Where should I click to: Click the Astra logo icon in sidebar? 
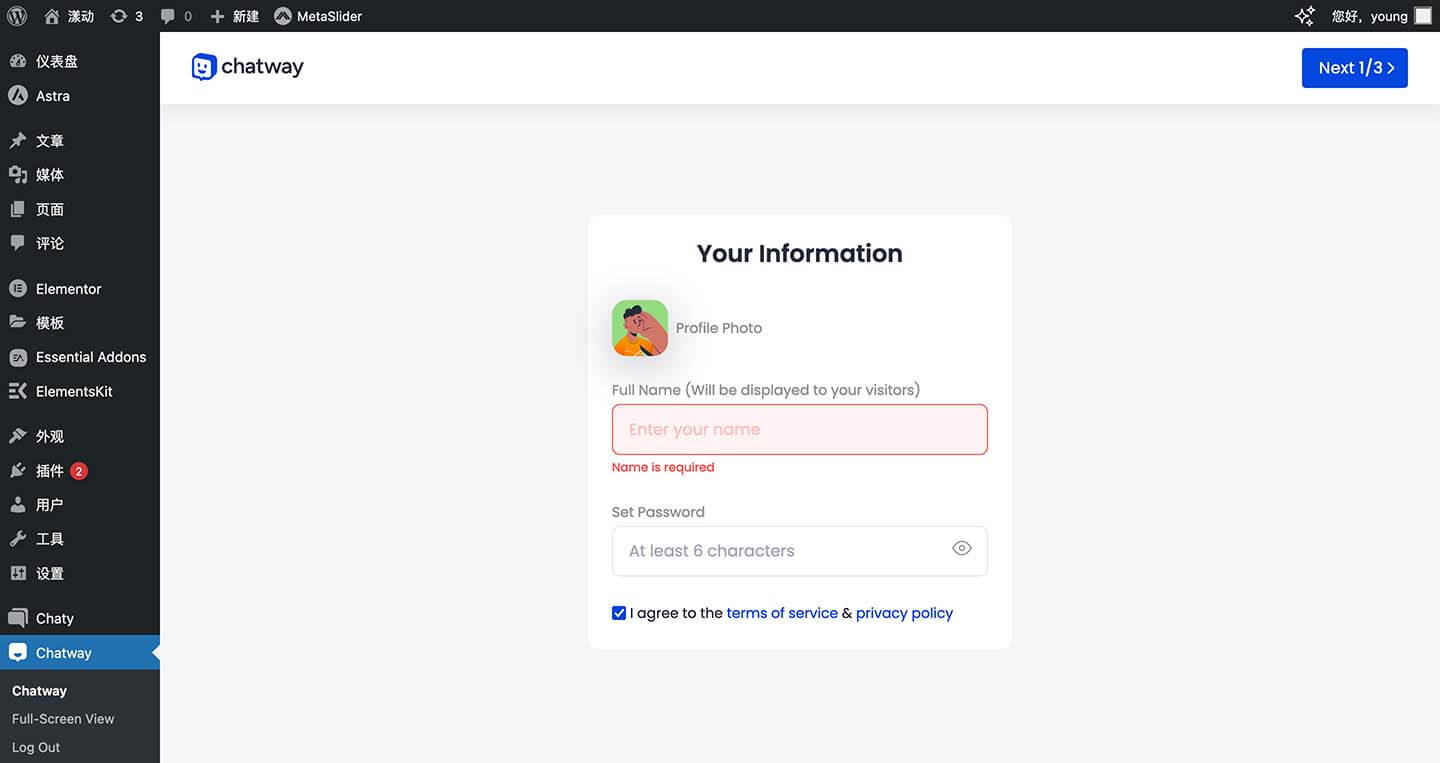(17, 96)
